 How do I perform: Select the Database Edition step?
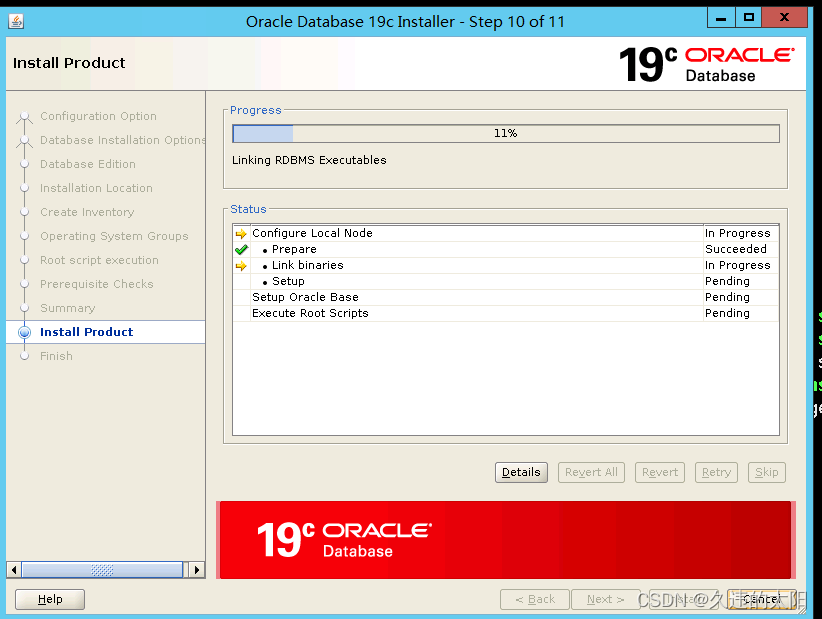(x=88, y=164)
